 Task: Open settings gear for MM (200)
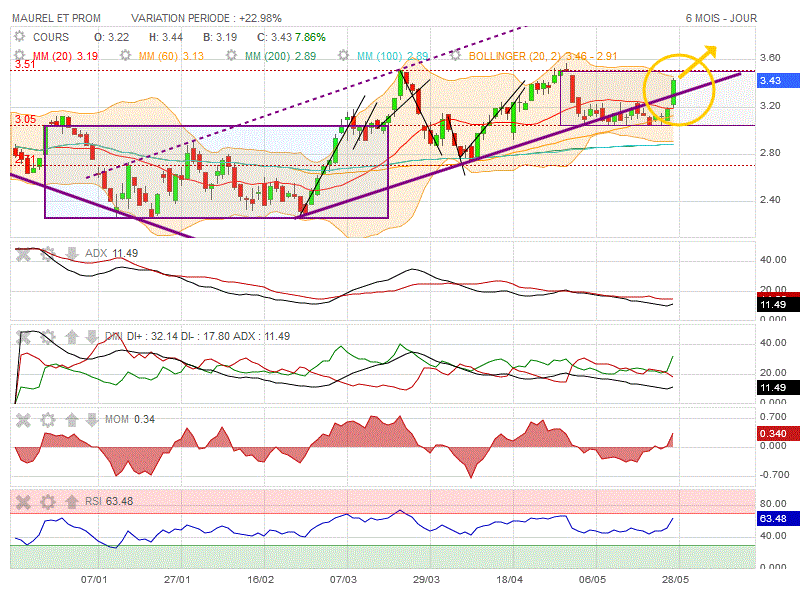pos(231,55)
